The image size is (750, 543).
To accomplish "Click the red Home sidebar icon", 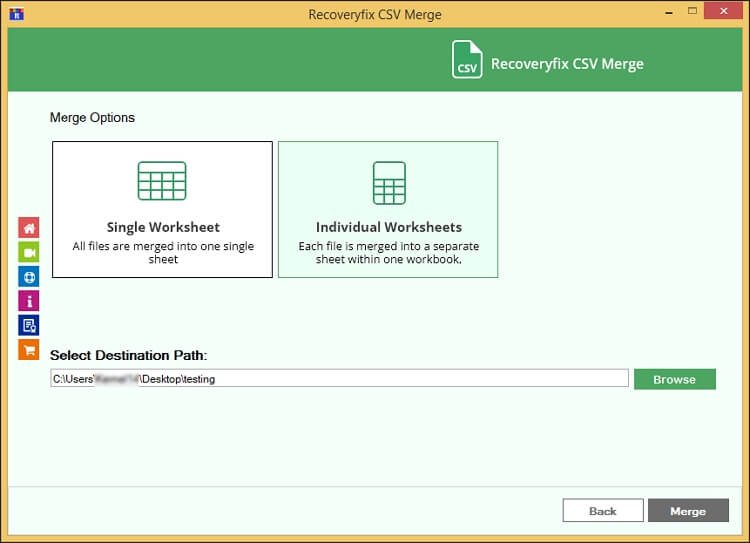I will pos(29,228).
